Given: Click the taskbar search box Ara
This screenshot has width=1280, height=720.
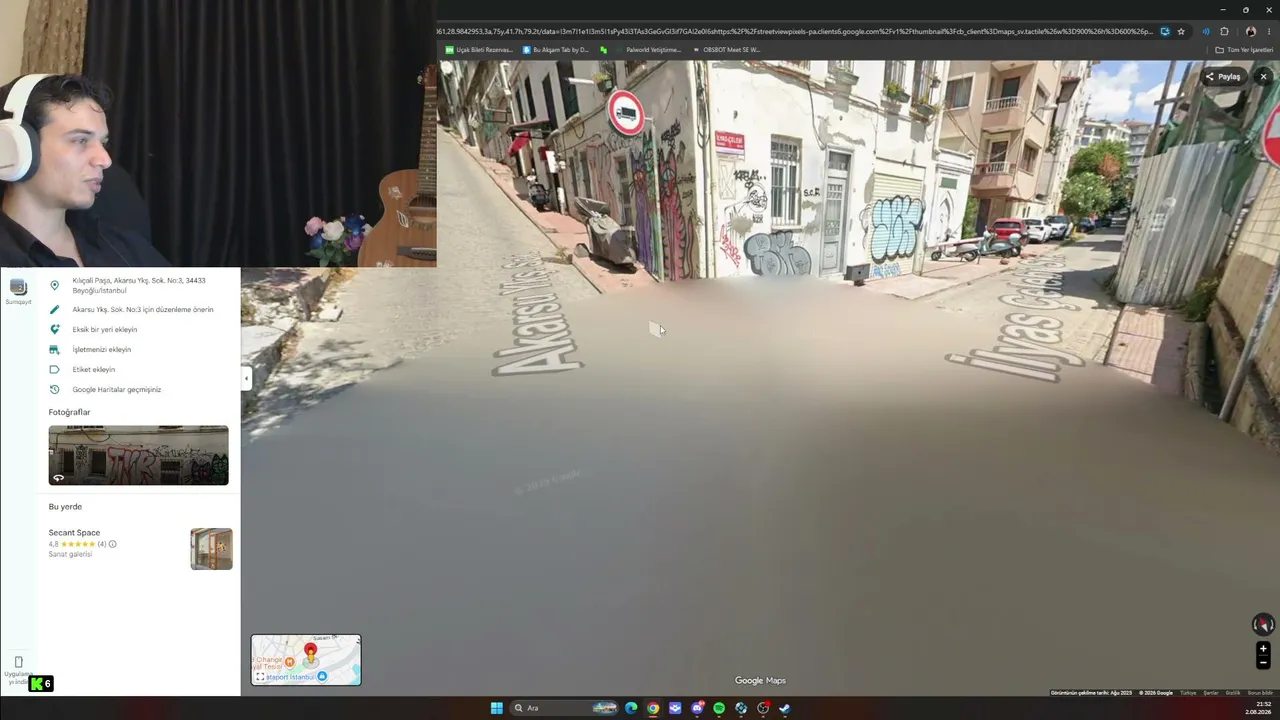Looking at the screenshot, I should point(563,708).
